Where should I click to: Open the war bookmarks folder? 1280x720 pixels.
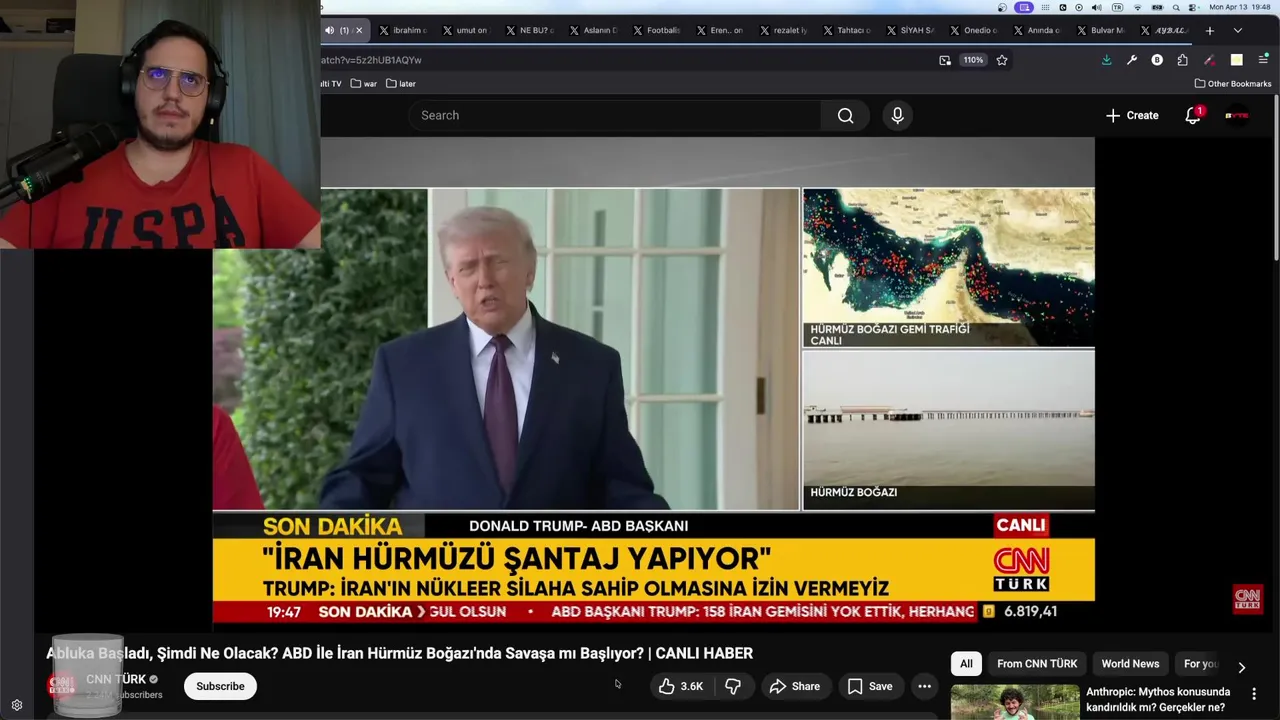[x=364, y=84]
